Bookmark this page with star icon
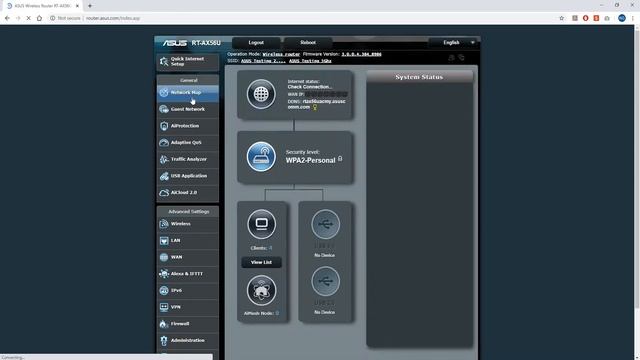 tap(562, 18)
